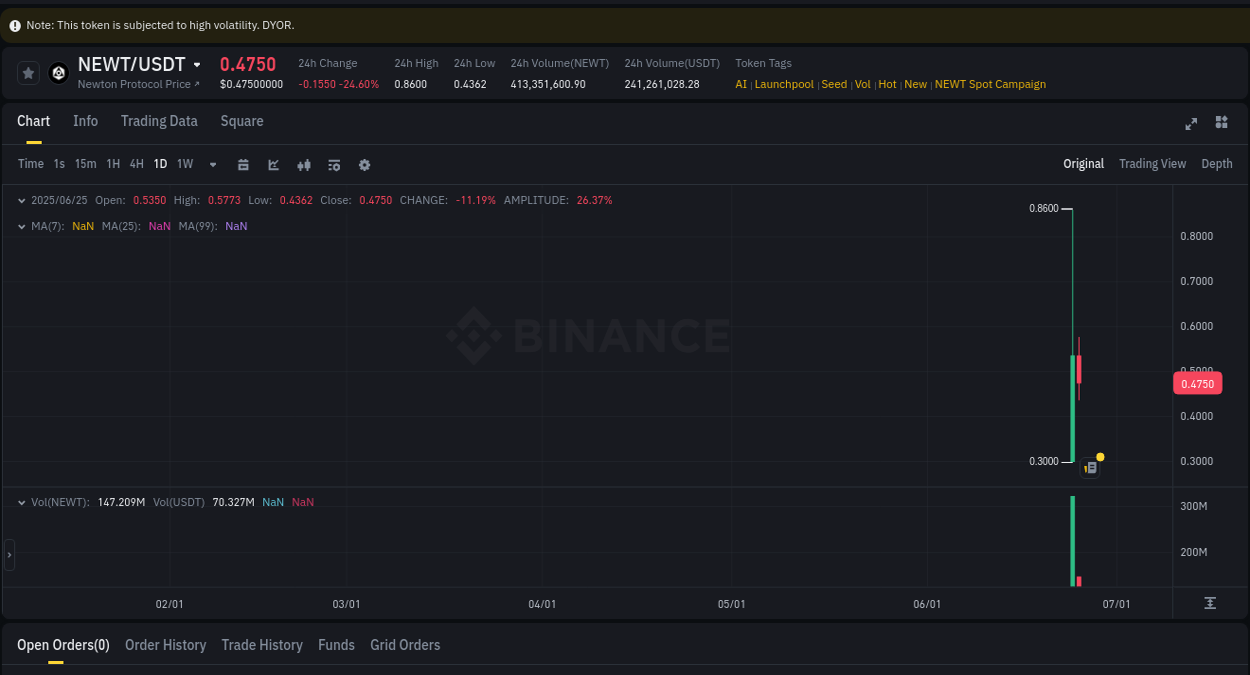Screen dimensions: 1250x675
Task: Collapse the Vol(NEWT) indicator row
Action: coord(20,501)
